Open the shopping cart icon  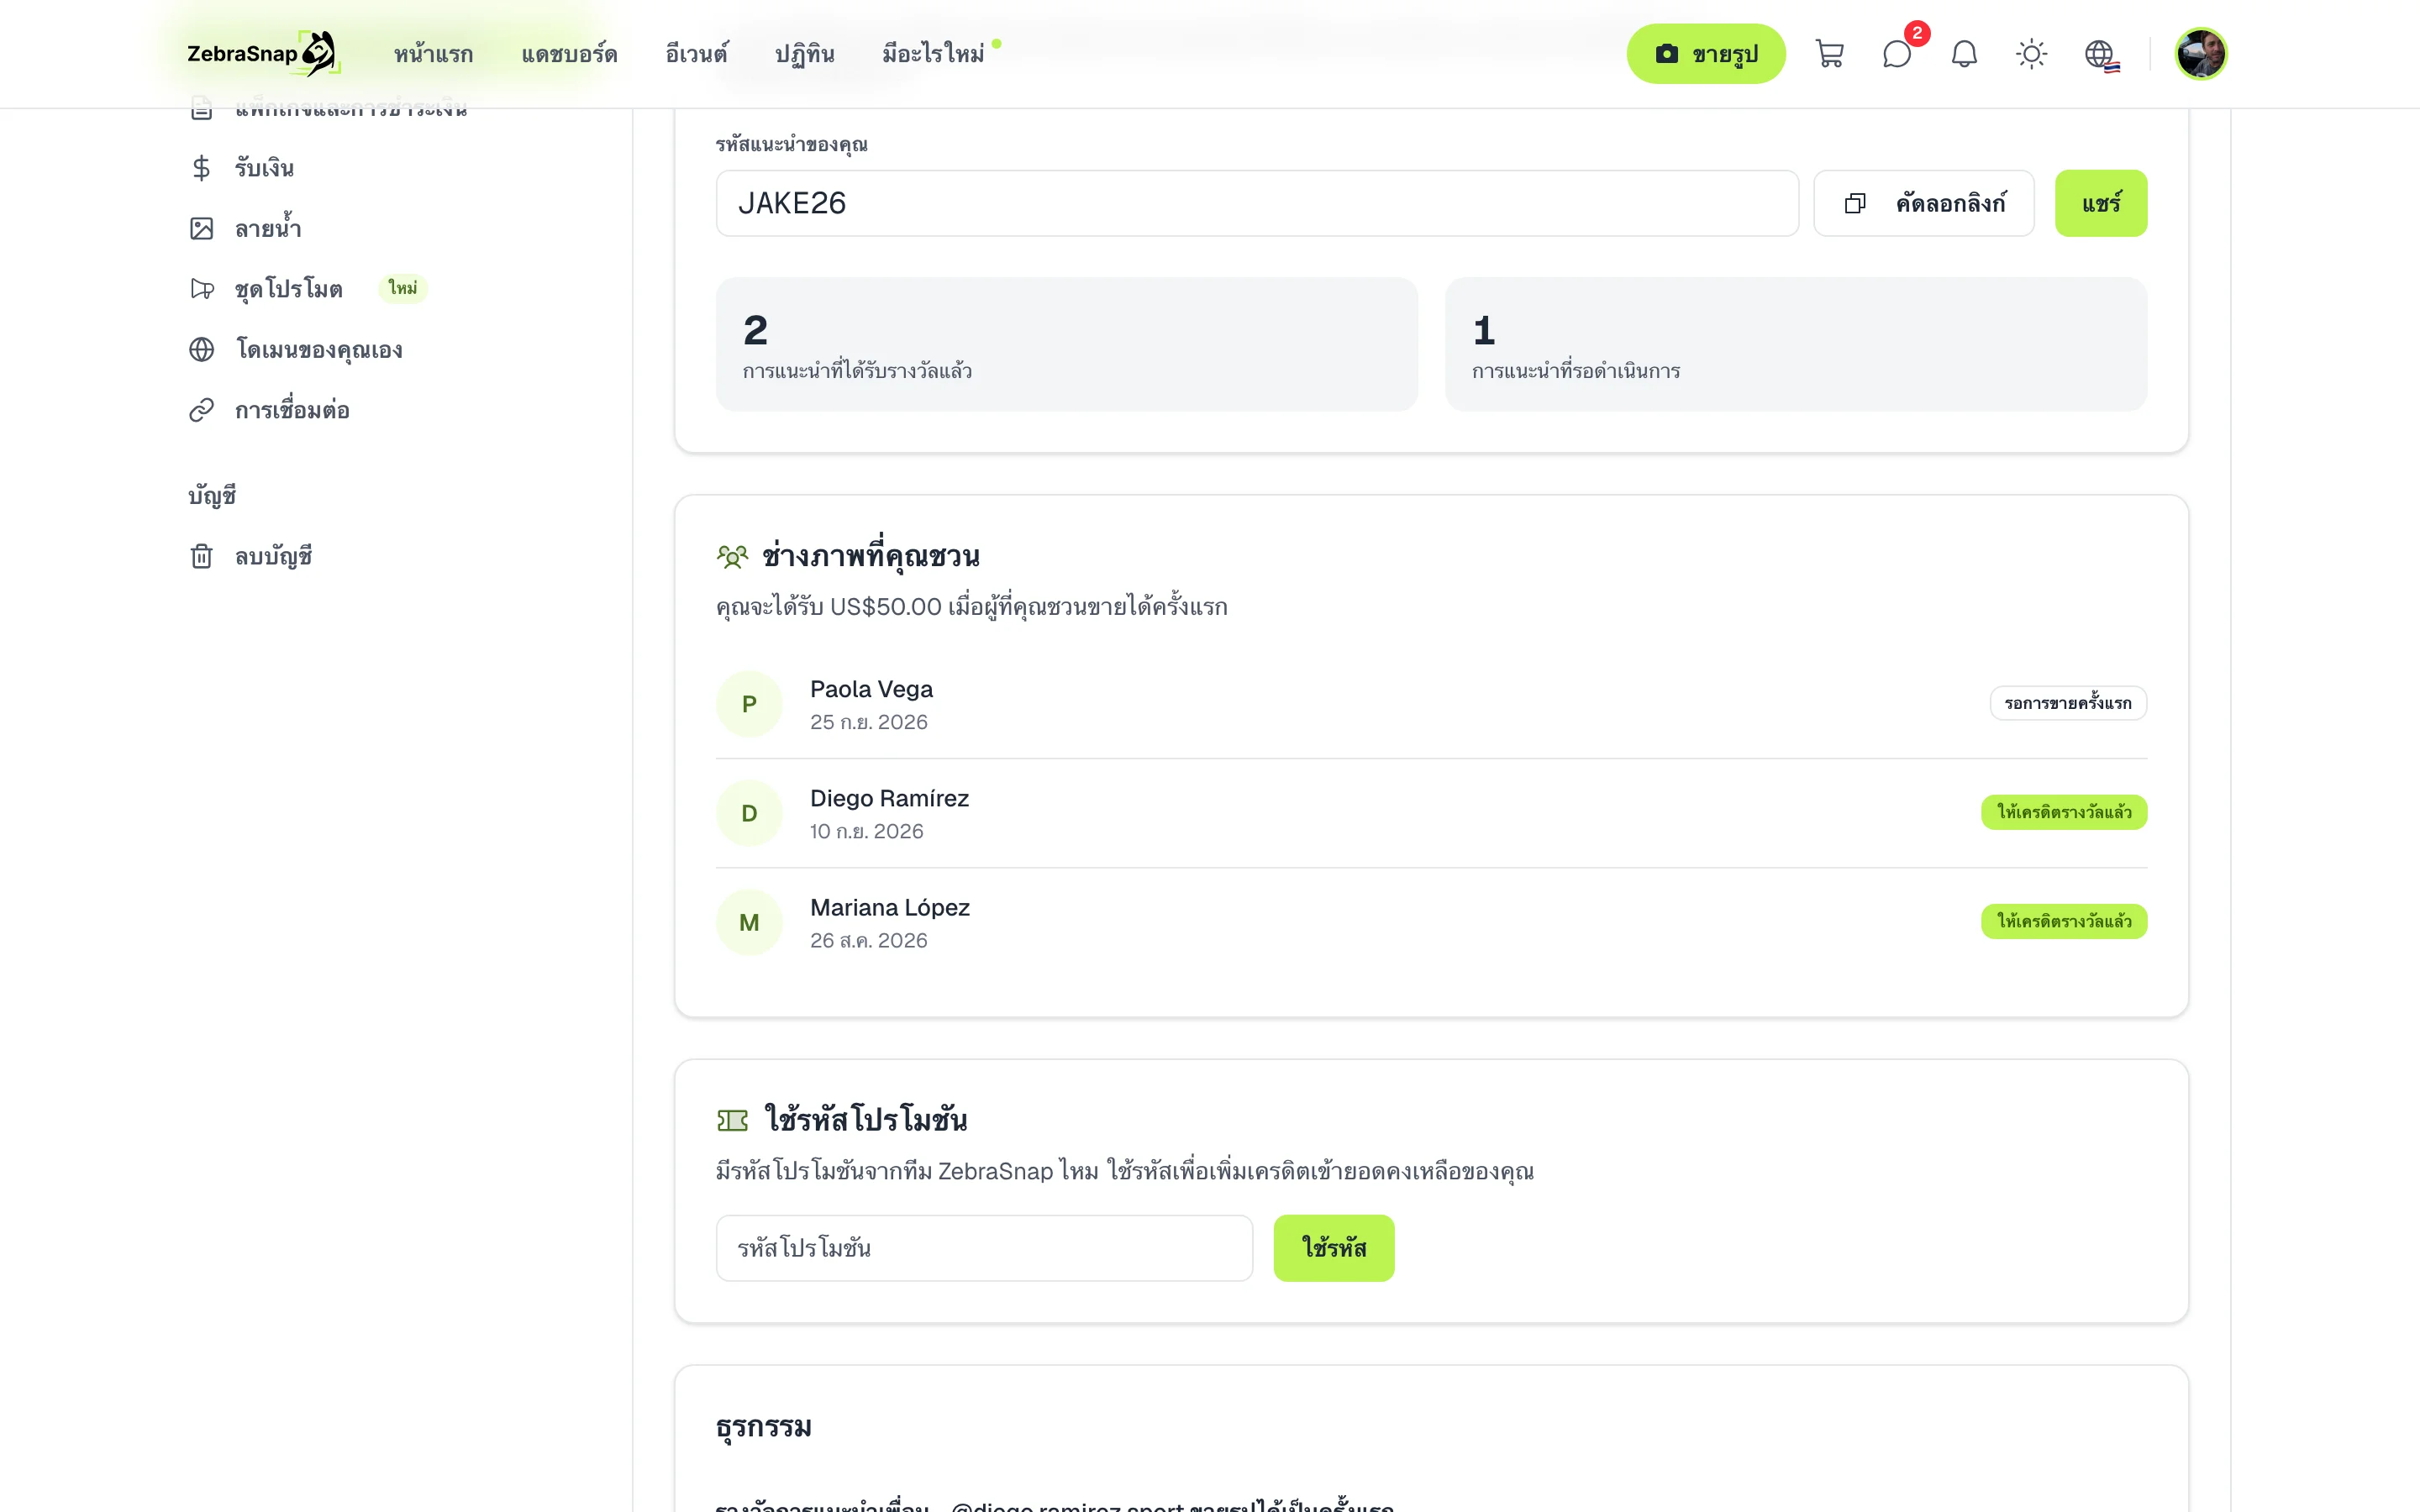click(x=1829, y=54)
